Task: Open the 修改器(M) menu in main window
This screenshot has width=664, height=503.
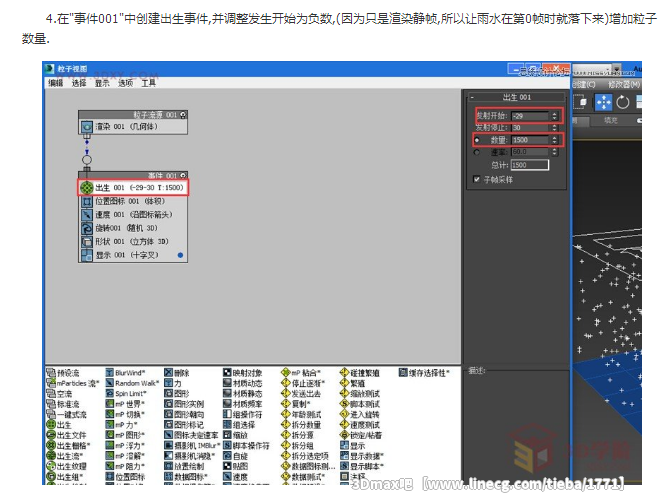Action: (x=624, y=85)
